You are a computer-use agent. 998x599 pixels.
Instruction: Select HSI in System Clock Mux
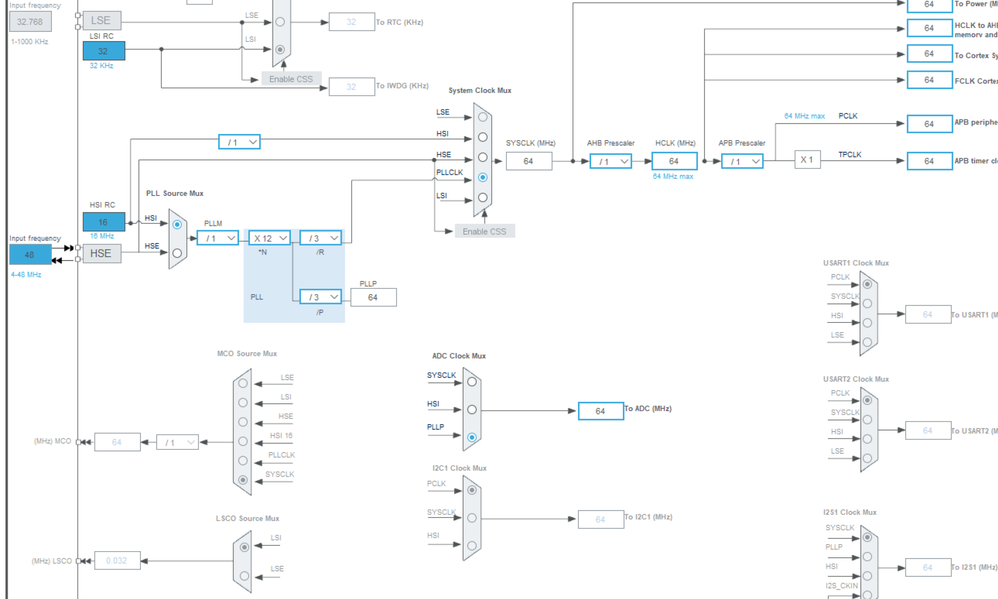[482, 137]
